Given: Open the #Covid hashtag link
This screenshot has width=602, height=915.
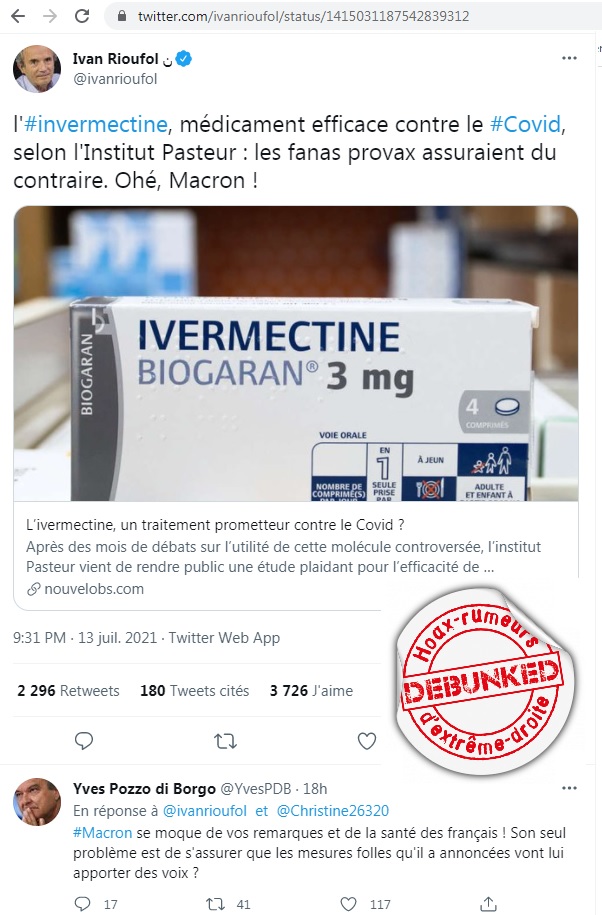Looking at the screenshot, I should click(x=526, y=124).
